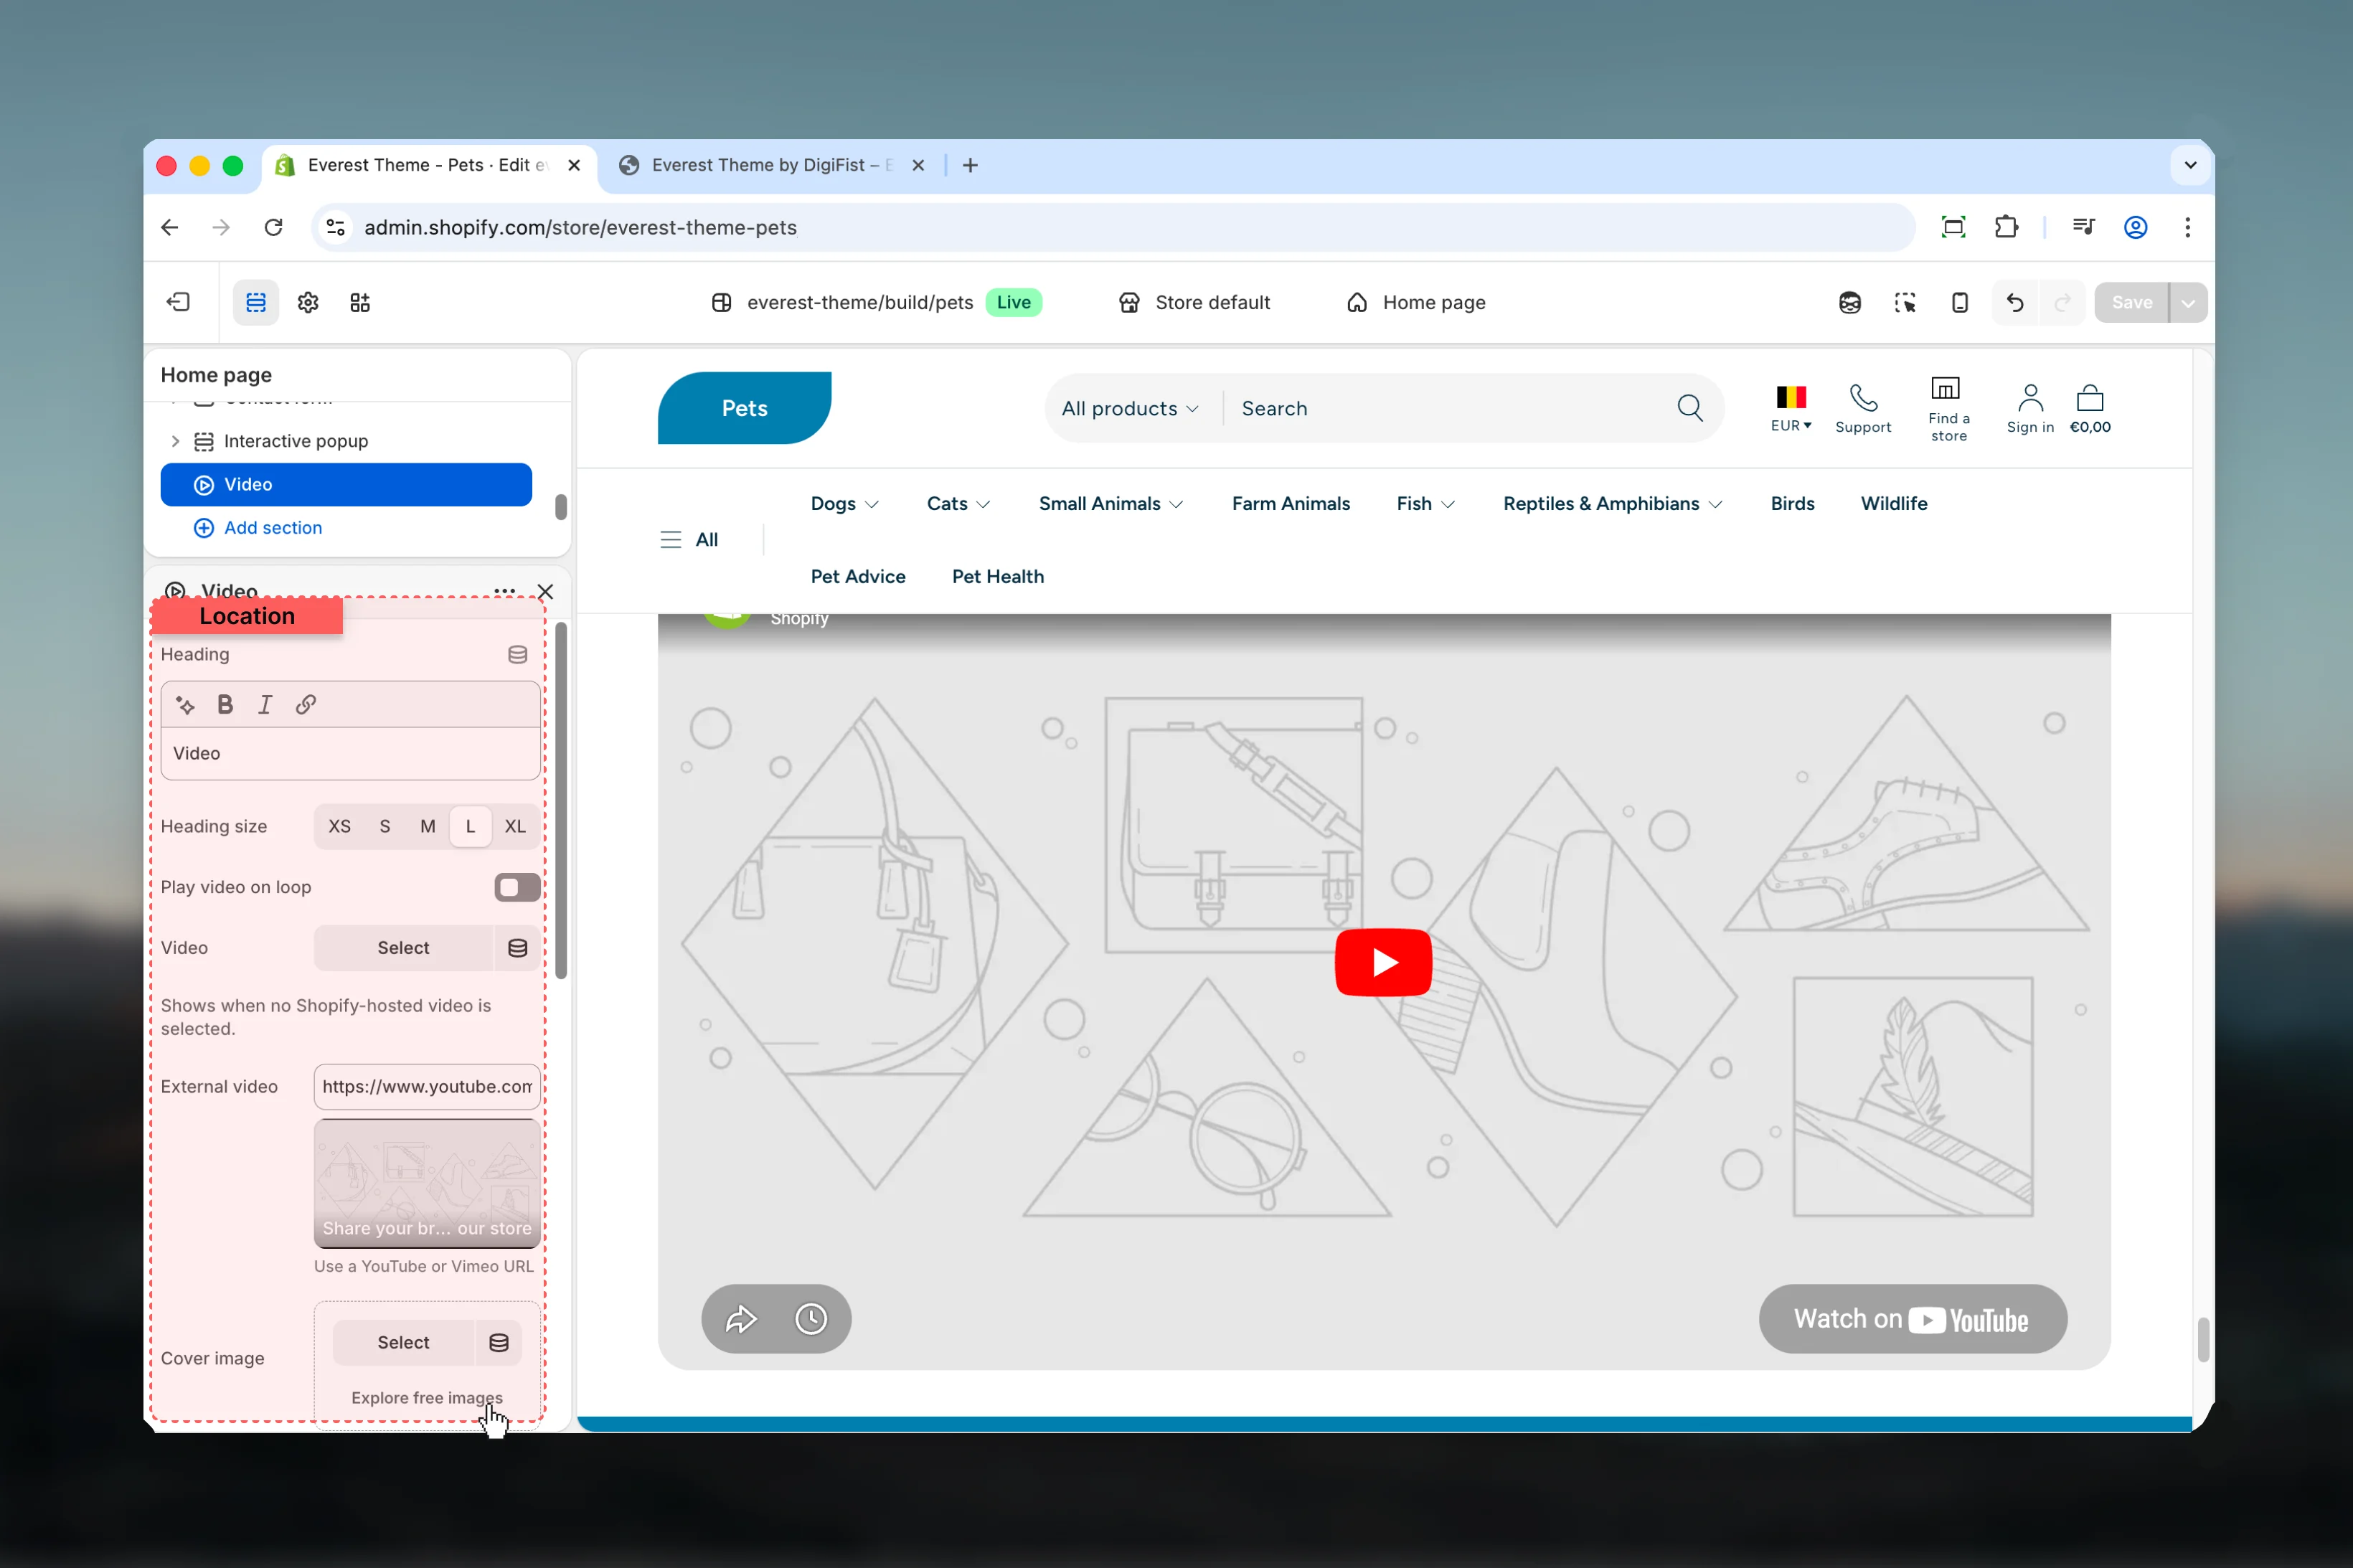Open Chrome extensions puzzle icon
Viewport: 2353px width, 1568px height.
coord(2006,227)
